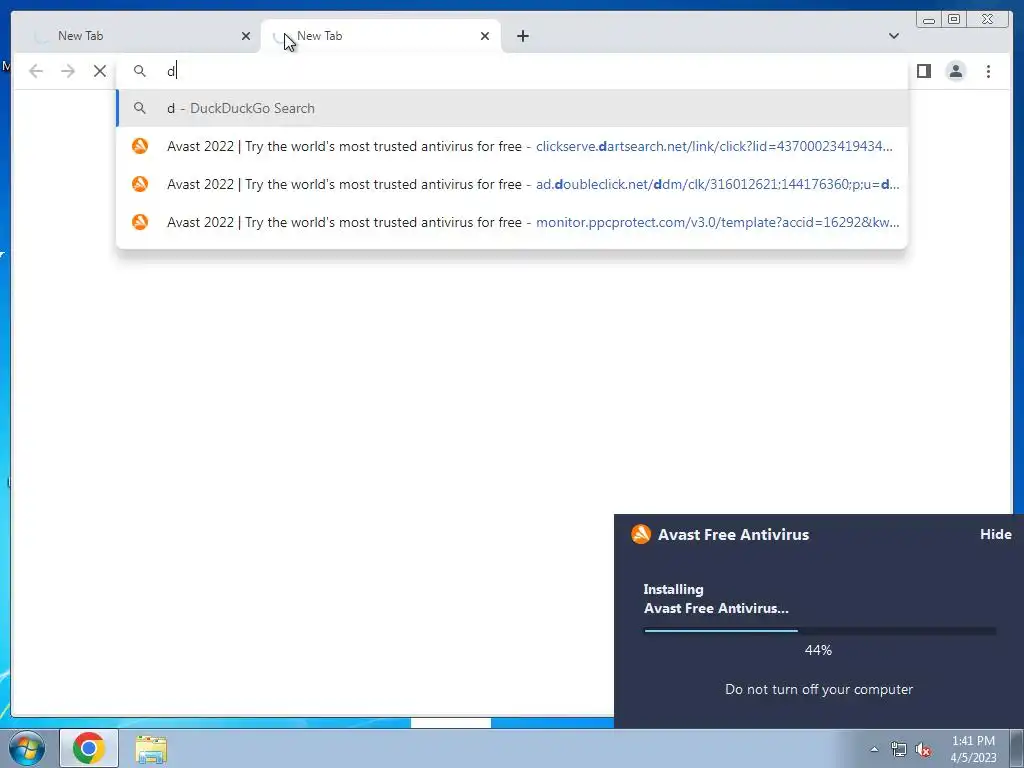Click the magnifier icon of the DuckDuckGo suggestion
The image size is (1024, 768).
click(x=140, y=108)
